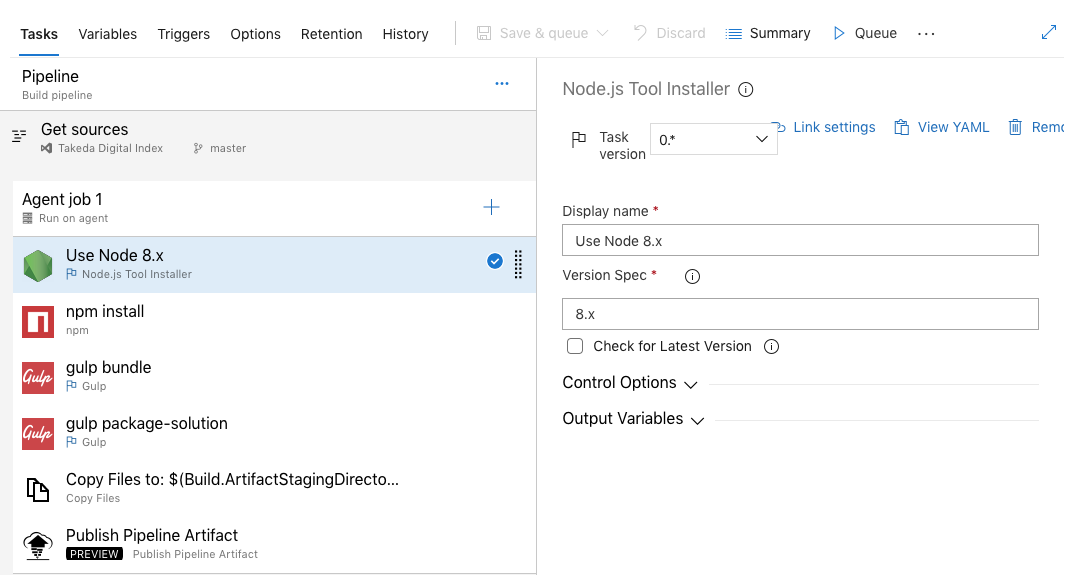The width and height of the screenshot is (1082, 575).
Task: Switch to the Variables tab
Action: point(107,34)
